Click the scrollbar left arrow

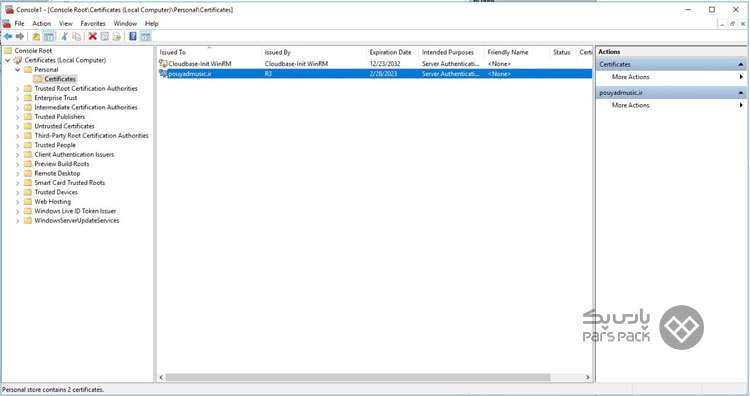[161, 377]
